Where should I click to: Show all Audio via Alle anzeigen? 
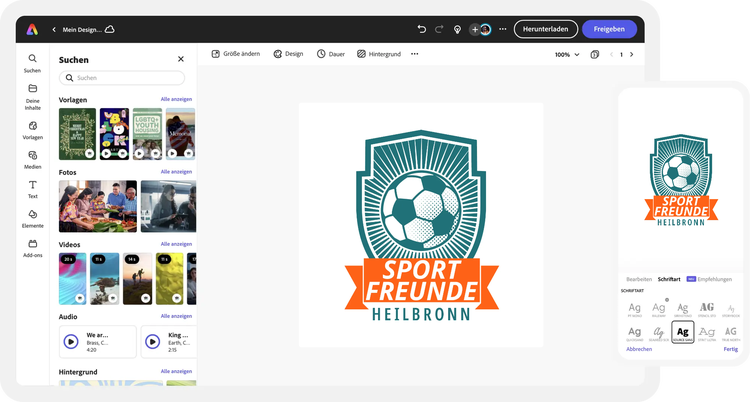click(x=176, y=316)
